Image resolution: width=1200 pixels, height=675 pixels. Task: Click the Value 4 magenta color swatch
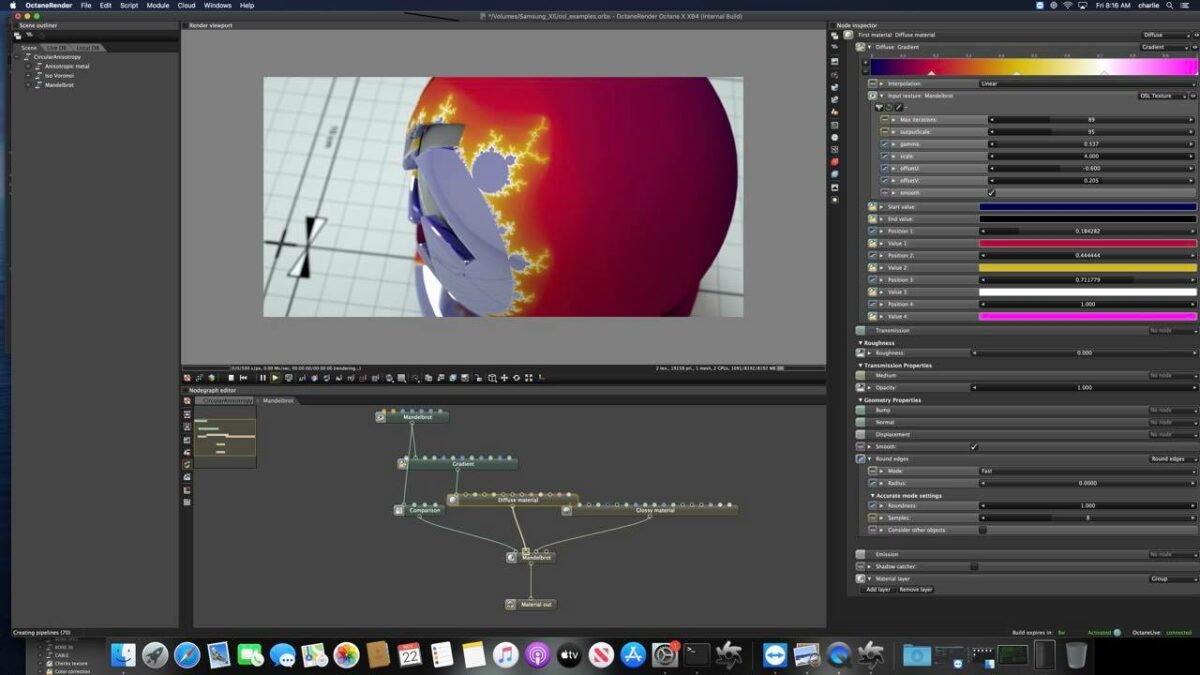tap(1087, 316)
